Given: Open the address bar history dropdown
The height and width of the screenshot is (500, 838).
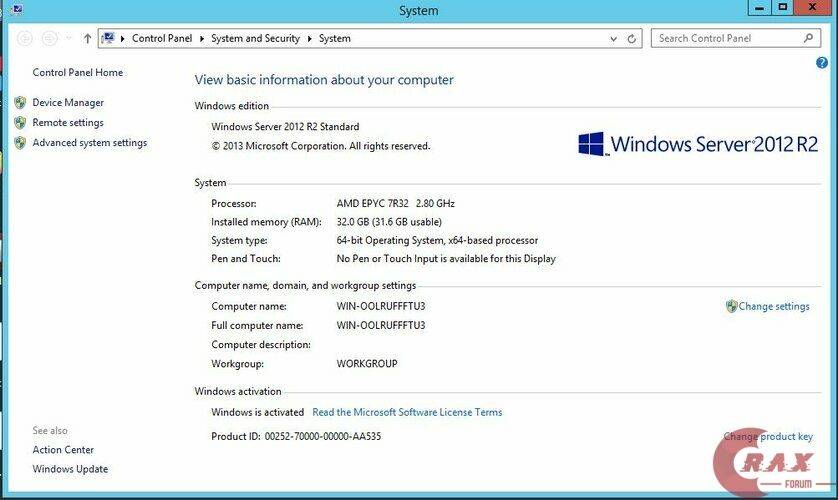Looking at the screenshot, I should pyautogui.click(x=614, y=39).
